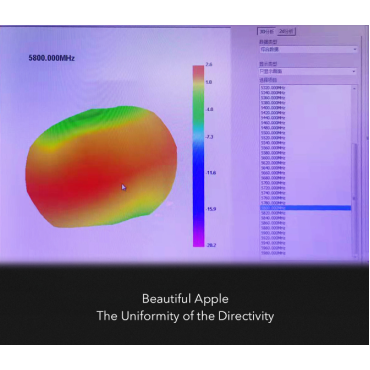Select 5780.000MHz in the frequency list
This screenshot has width=370, height=370.
273,203
